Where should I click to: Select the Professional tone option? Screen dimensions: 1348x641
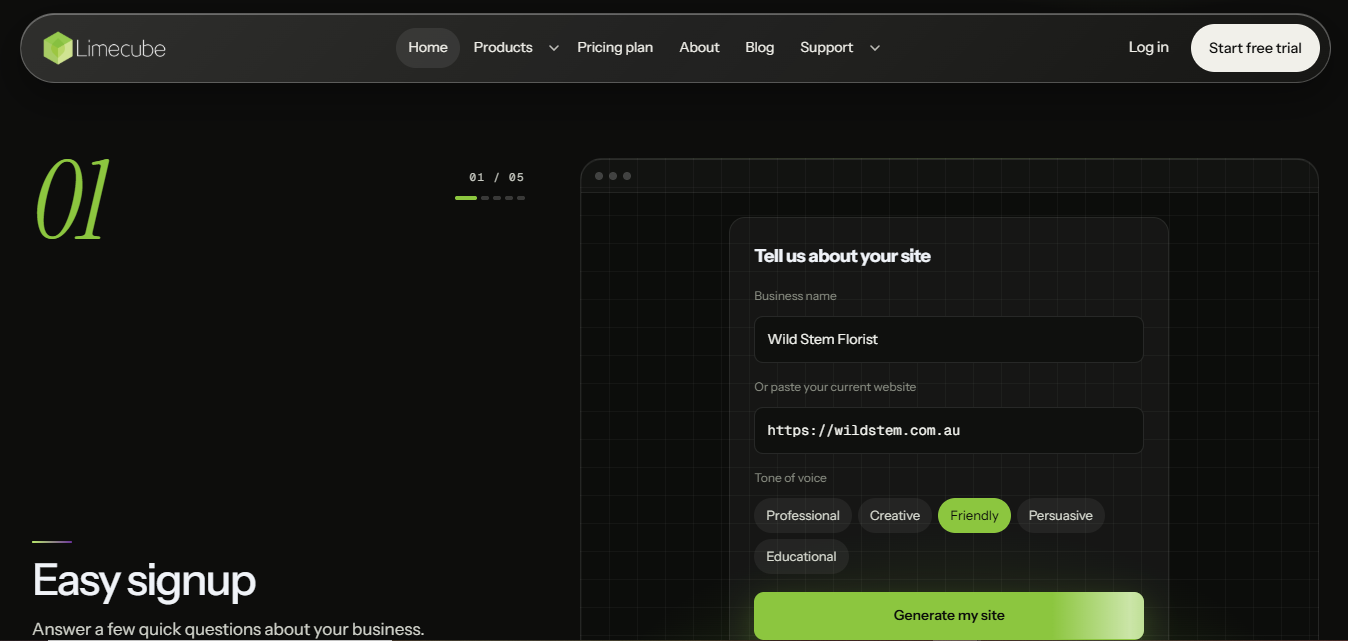coord(803,516)
